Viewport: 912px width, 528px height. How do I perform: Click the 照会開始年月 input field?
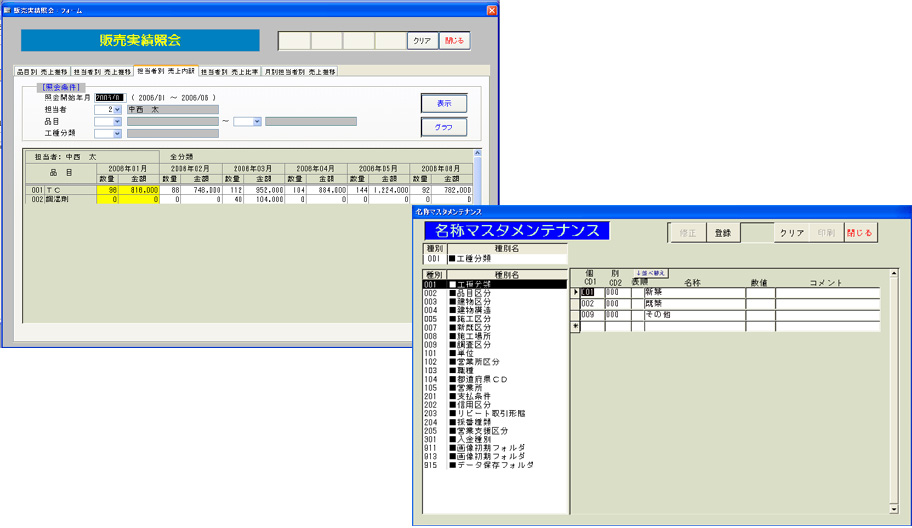point(110,97)
